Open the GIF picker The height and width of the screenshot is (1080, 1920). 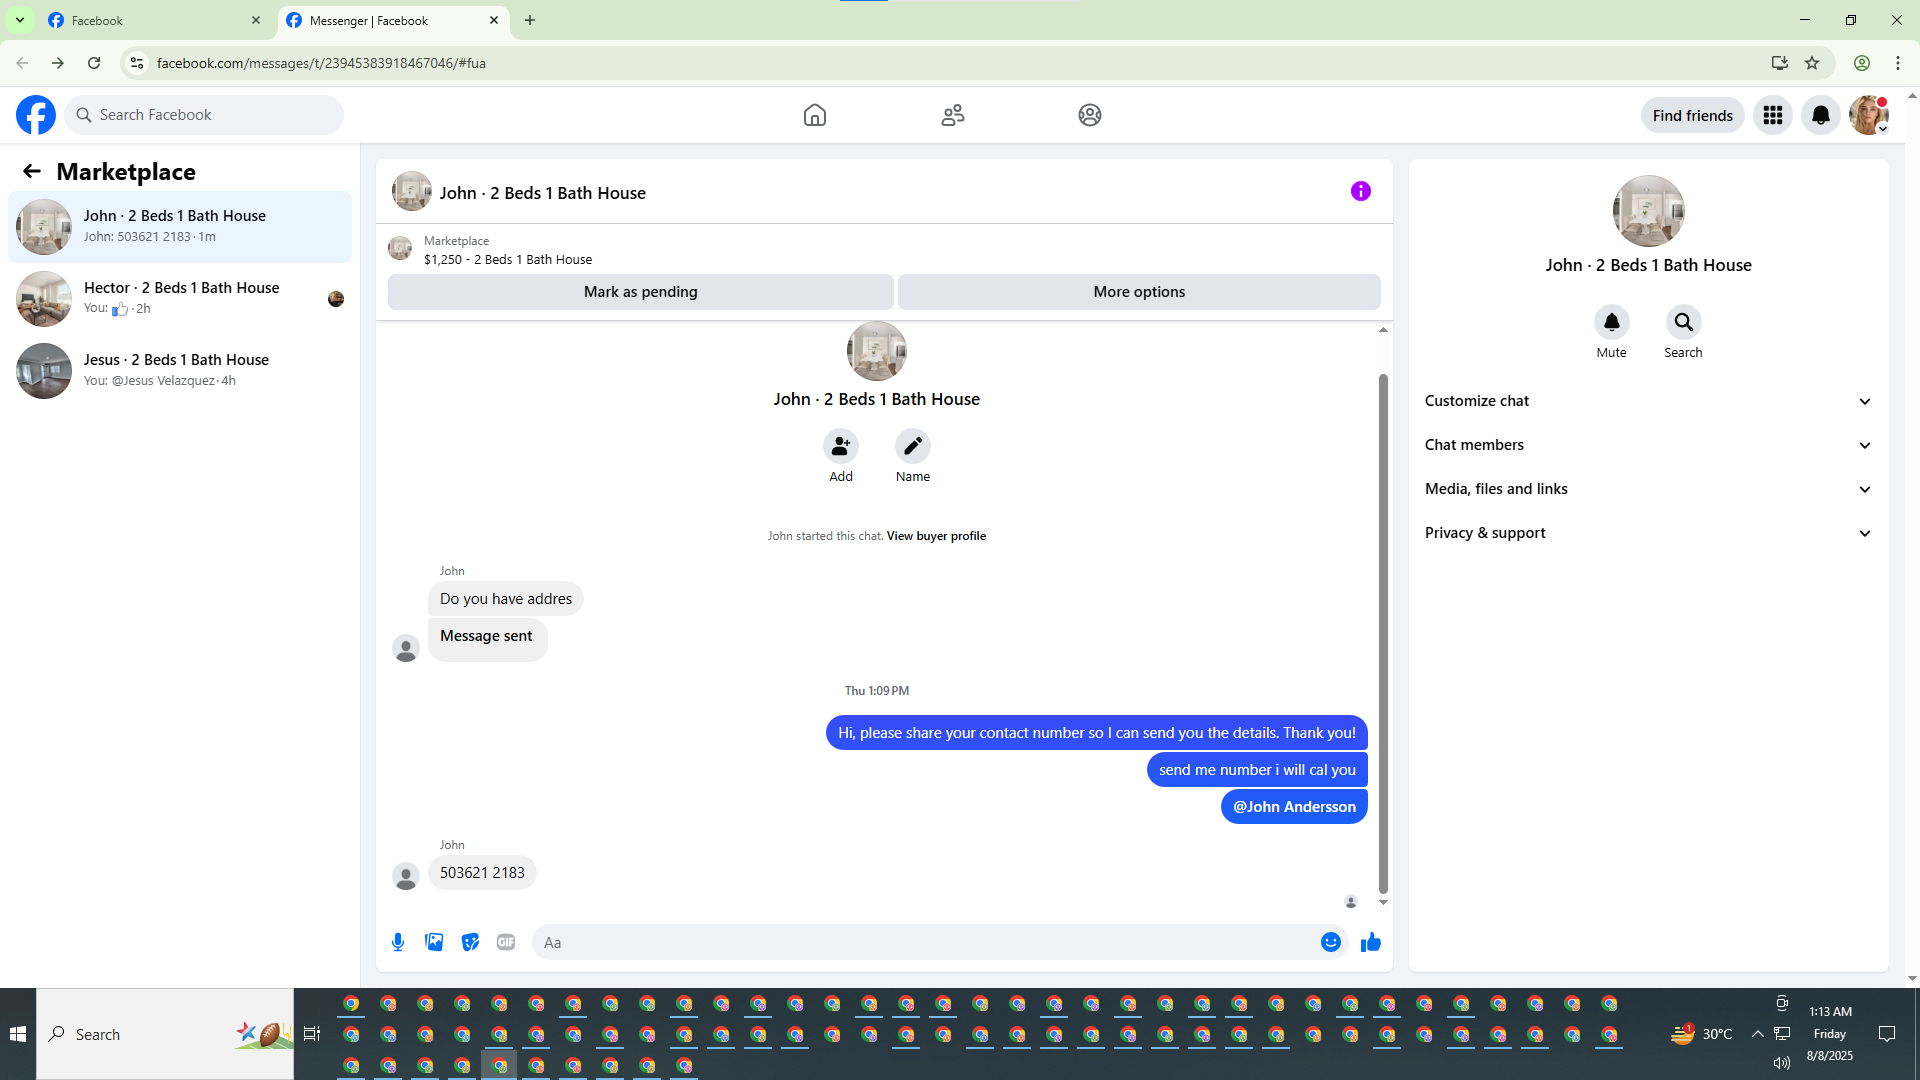(x=506, y=942)
